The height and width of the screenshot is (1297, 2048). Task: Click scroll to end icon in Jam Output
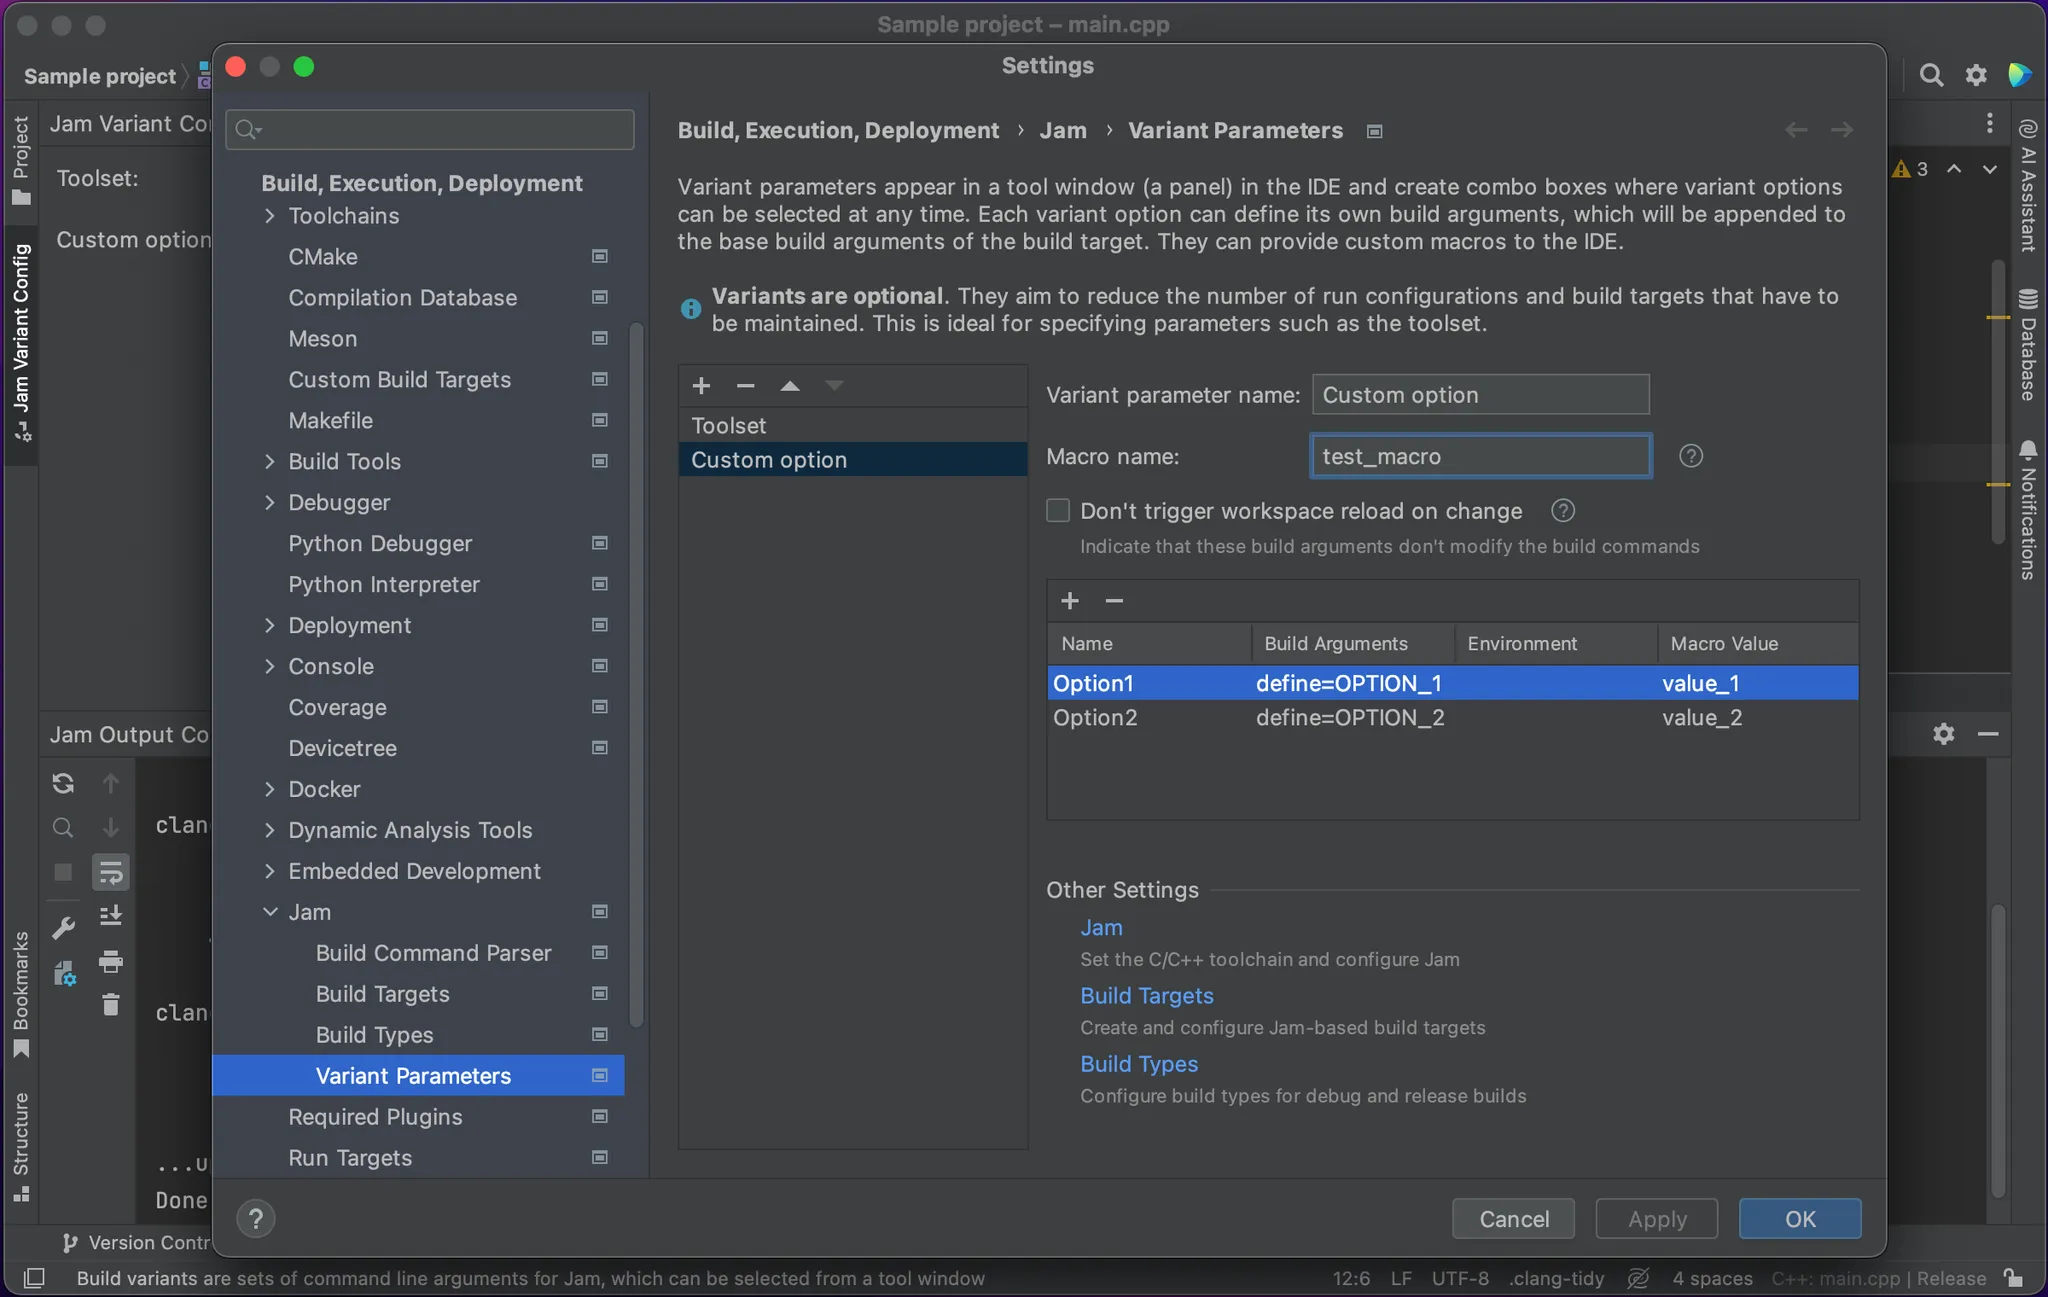click(110, 915)
